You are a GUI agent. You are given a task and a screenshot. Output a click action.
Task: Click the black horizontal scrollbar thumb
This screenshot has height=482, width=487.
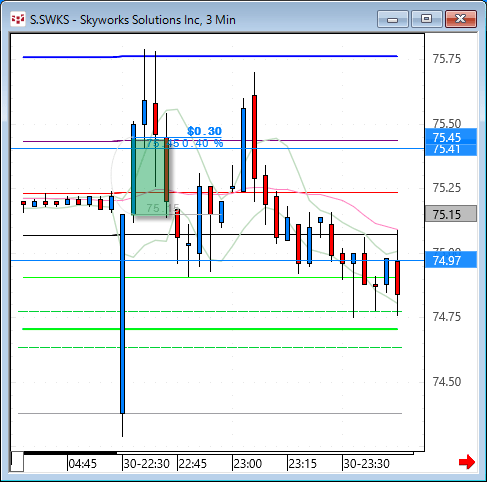coord(70,453)
